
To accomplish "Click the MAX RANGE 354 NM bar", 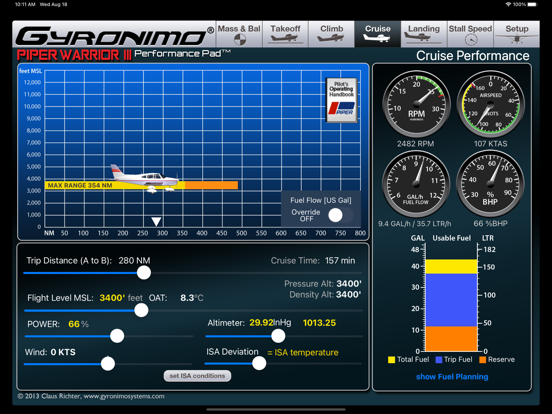I will coord(115,185).
